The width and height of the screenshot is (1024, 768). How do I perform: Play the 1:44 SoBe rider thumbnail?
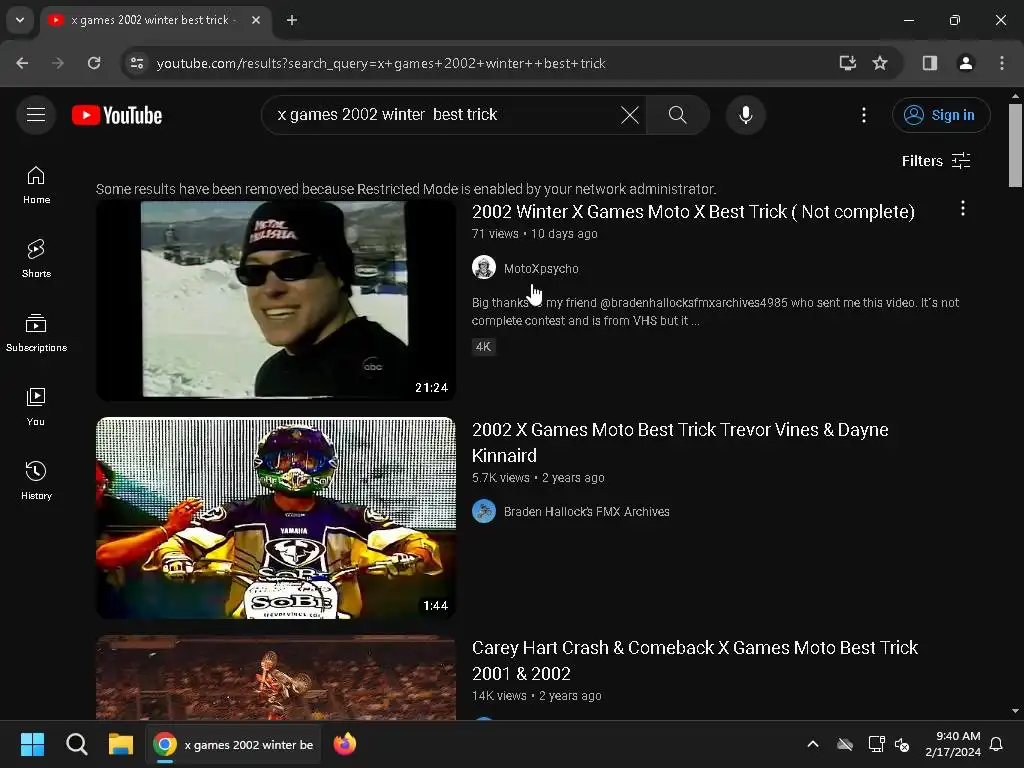(x=276, y=518)
